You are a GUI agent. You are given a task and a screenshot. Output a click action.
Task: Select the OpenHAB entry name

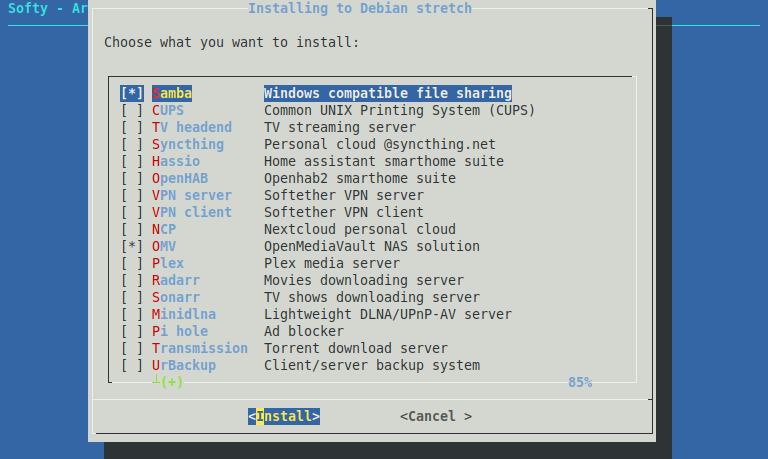(180, 178)
